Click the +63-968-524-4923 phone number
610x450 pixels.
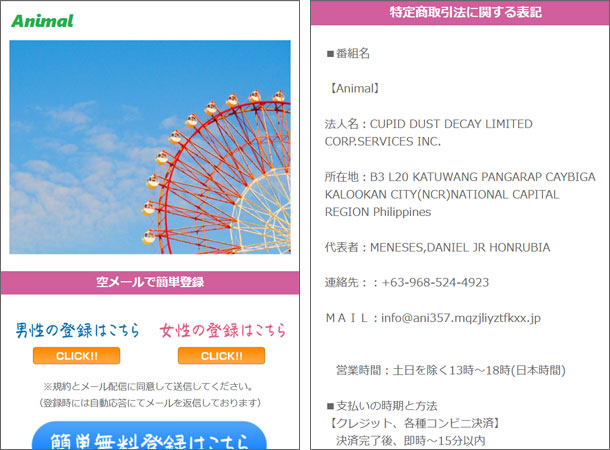pyautogui.click(x=431, y=282)
